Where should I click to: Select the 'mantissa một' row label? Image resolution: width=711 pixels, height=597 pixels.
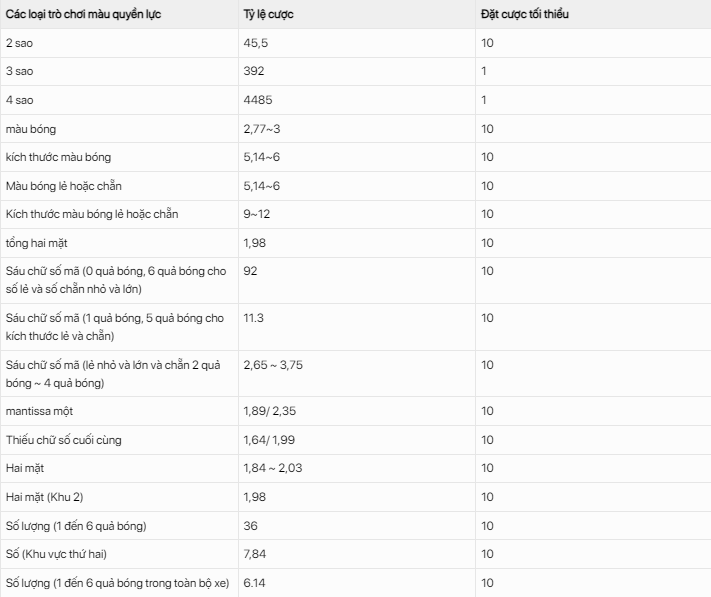tap(39, 411)
